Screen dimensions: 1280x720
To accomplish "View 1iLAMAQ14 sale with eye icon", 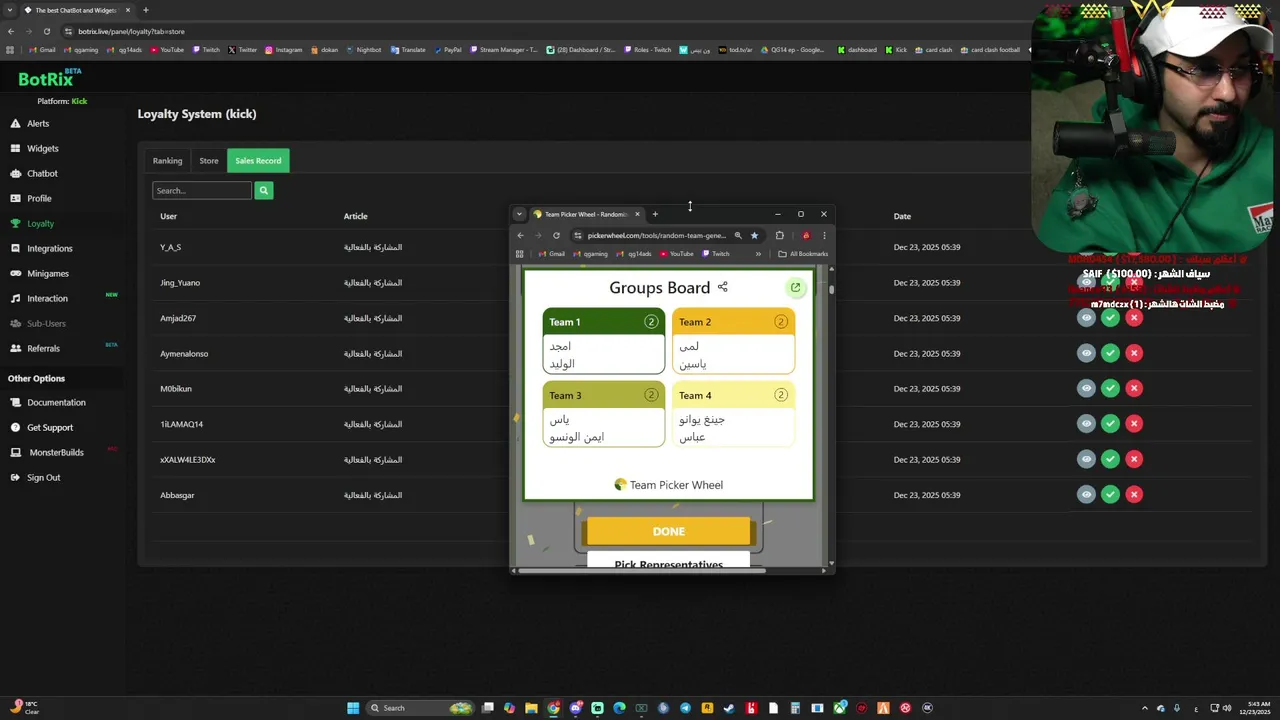I will 1086,424.
